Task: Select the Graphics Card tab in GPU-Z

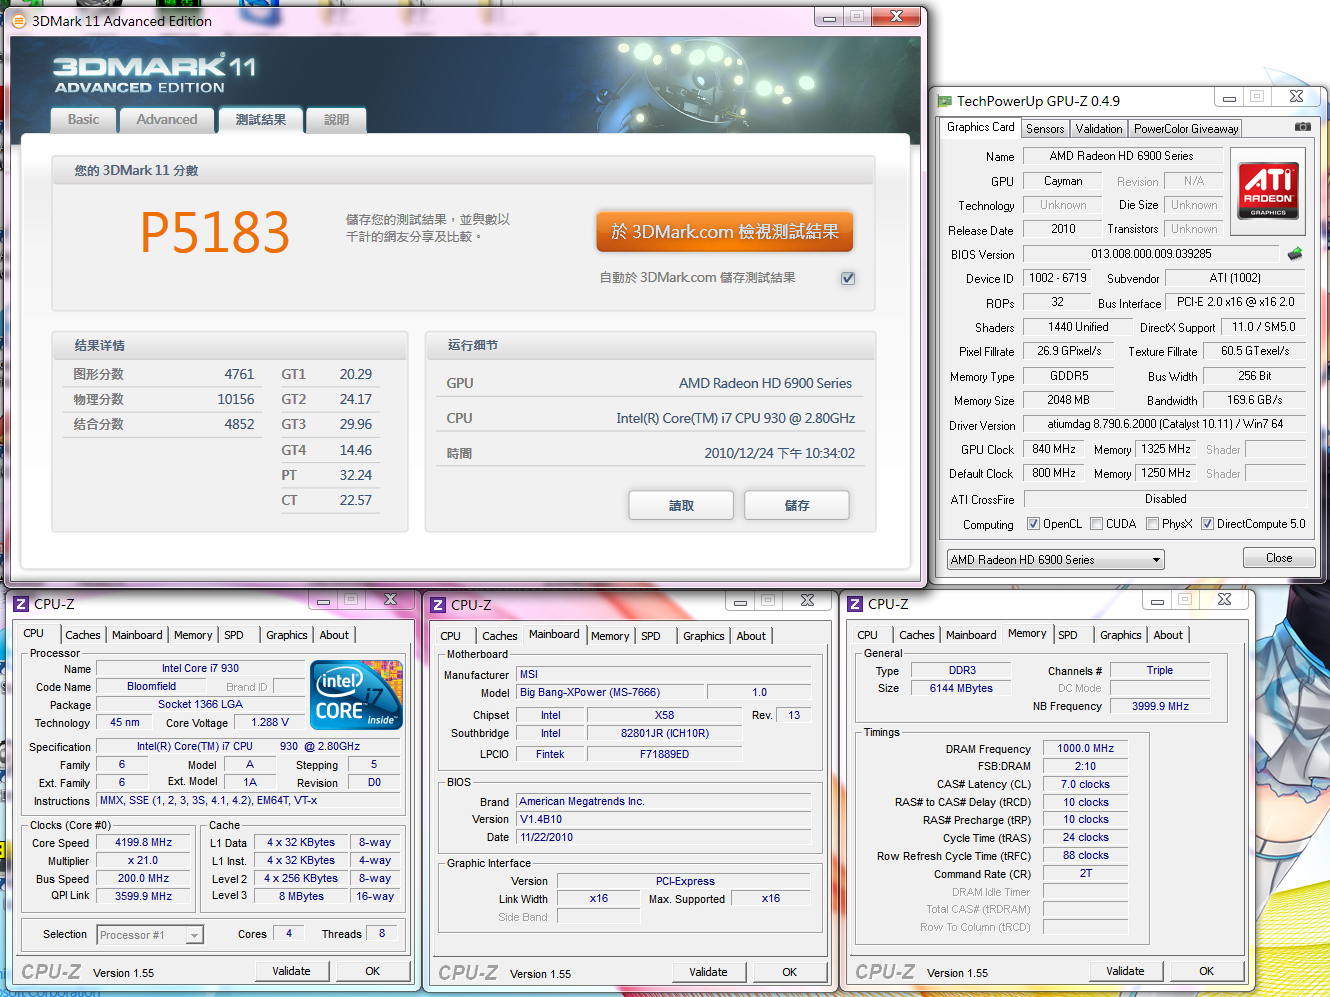Action: tap(980, 127)
